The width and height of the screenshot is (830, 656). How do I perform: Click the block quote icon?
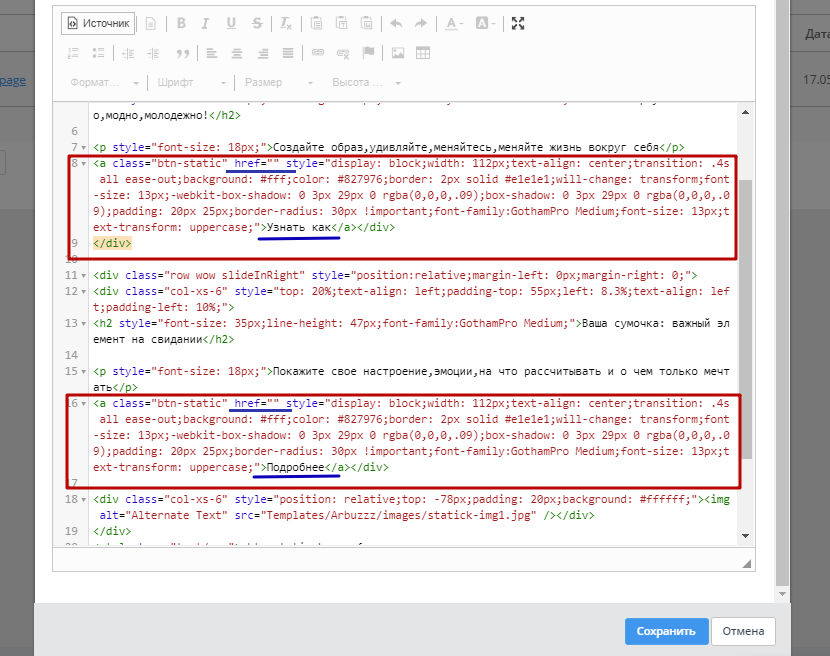(182, 53)
